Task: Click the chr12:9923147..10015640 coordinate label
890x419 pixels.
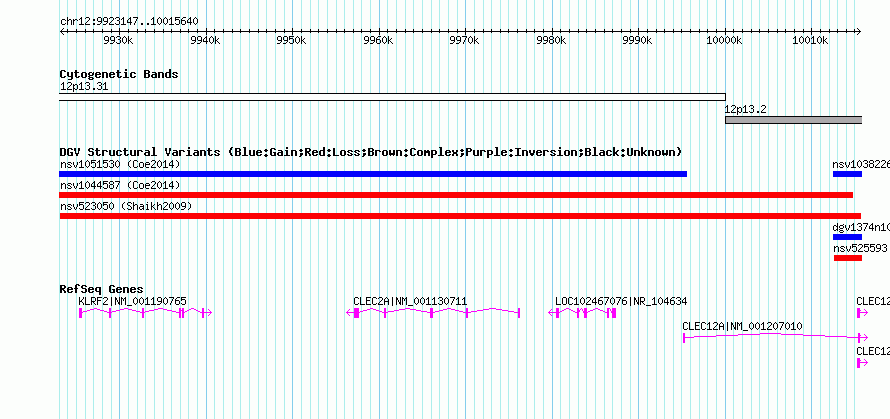Action: click(129, 22)
